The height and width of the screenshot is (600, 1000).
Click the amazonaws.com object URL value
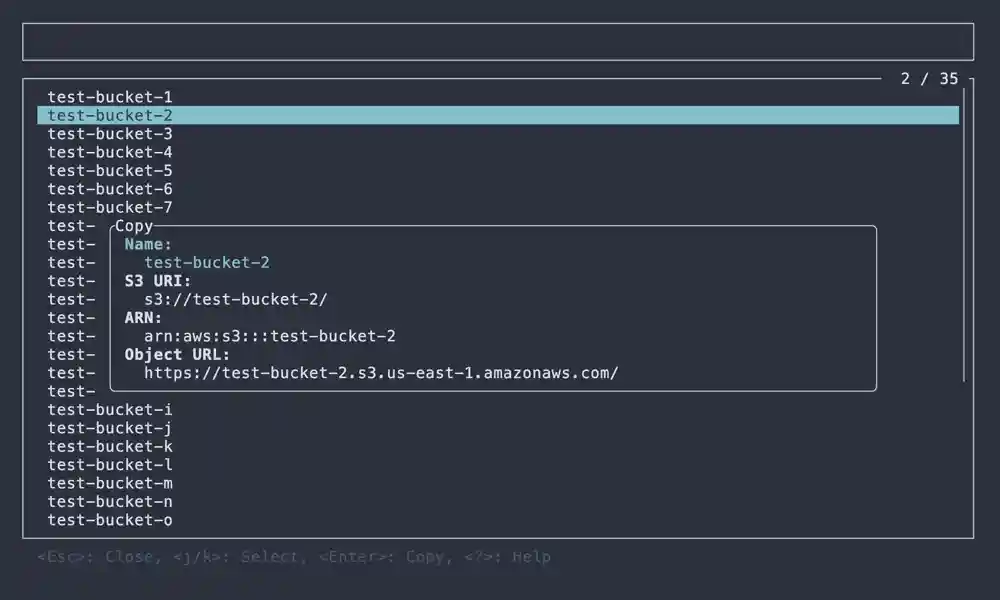pyautogui.click(x=381, y=373)
